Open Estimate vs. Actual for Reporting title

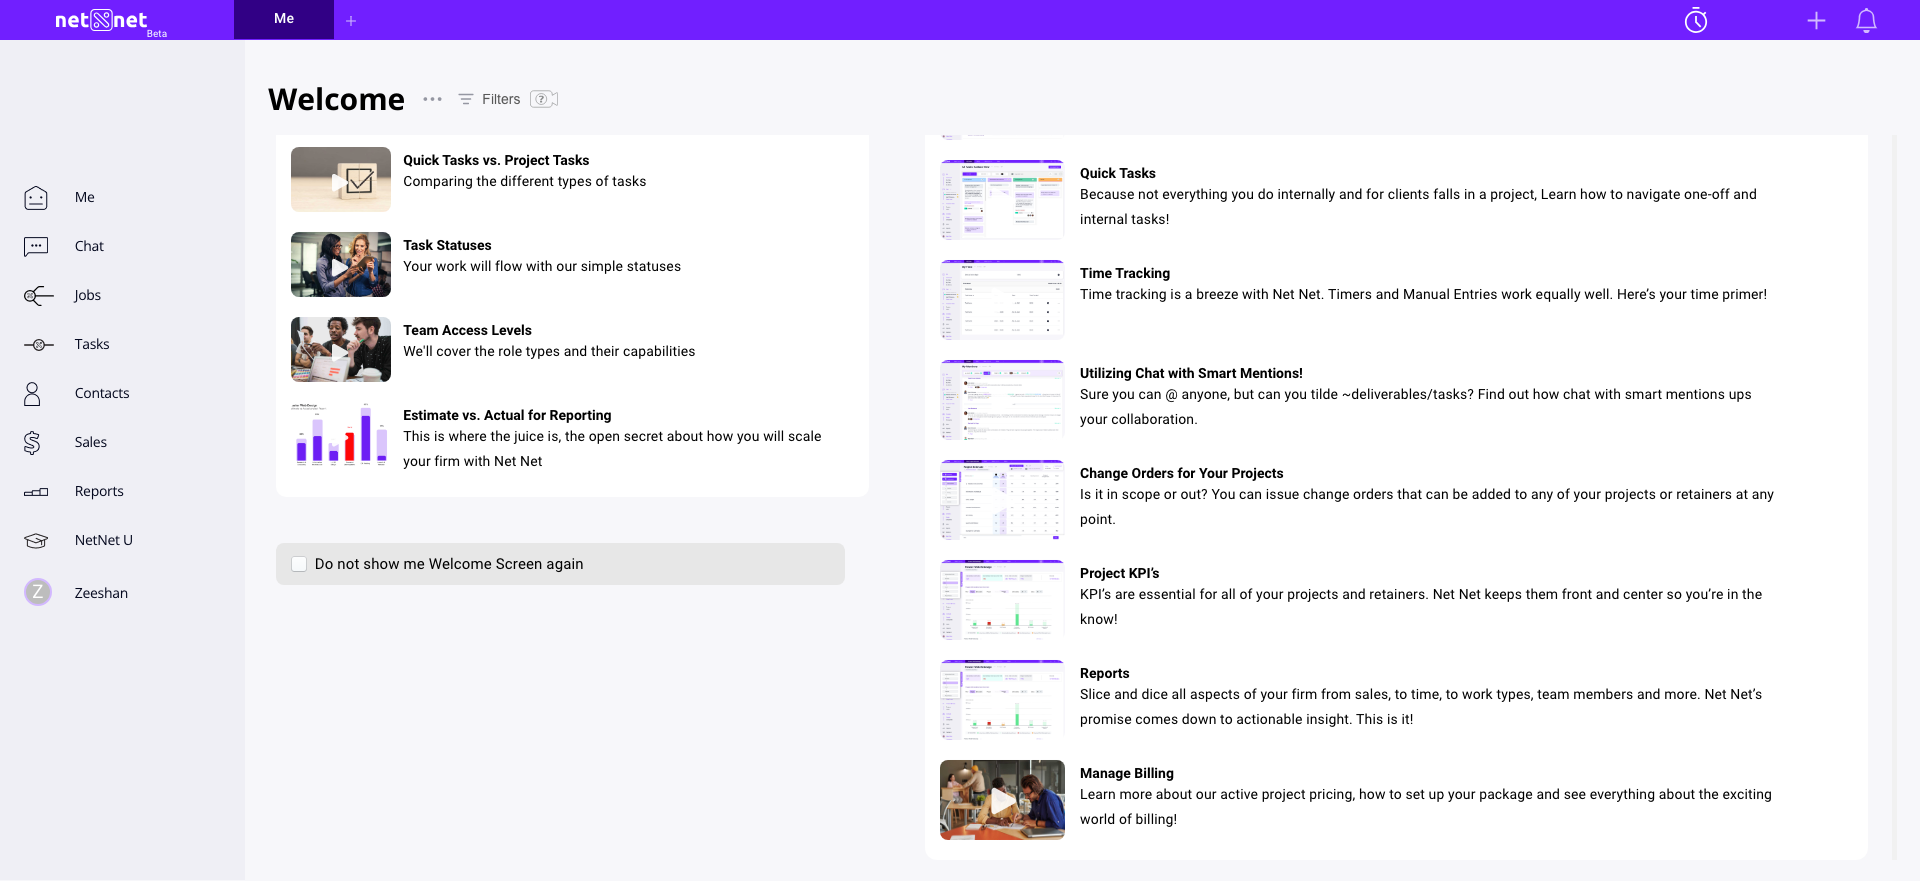(507, 416)
